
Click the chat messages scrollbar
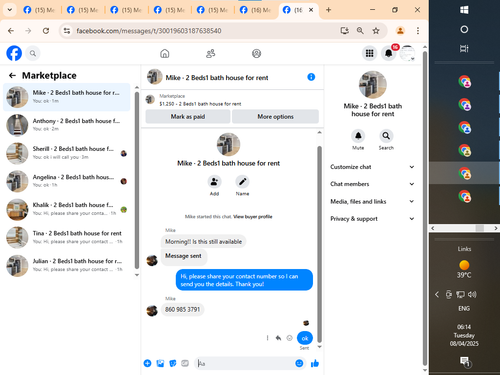(x=319, y=244)
